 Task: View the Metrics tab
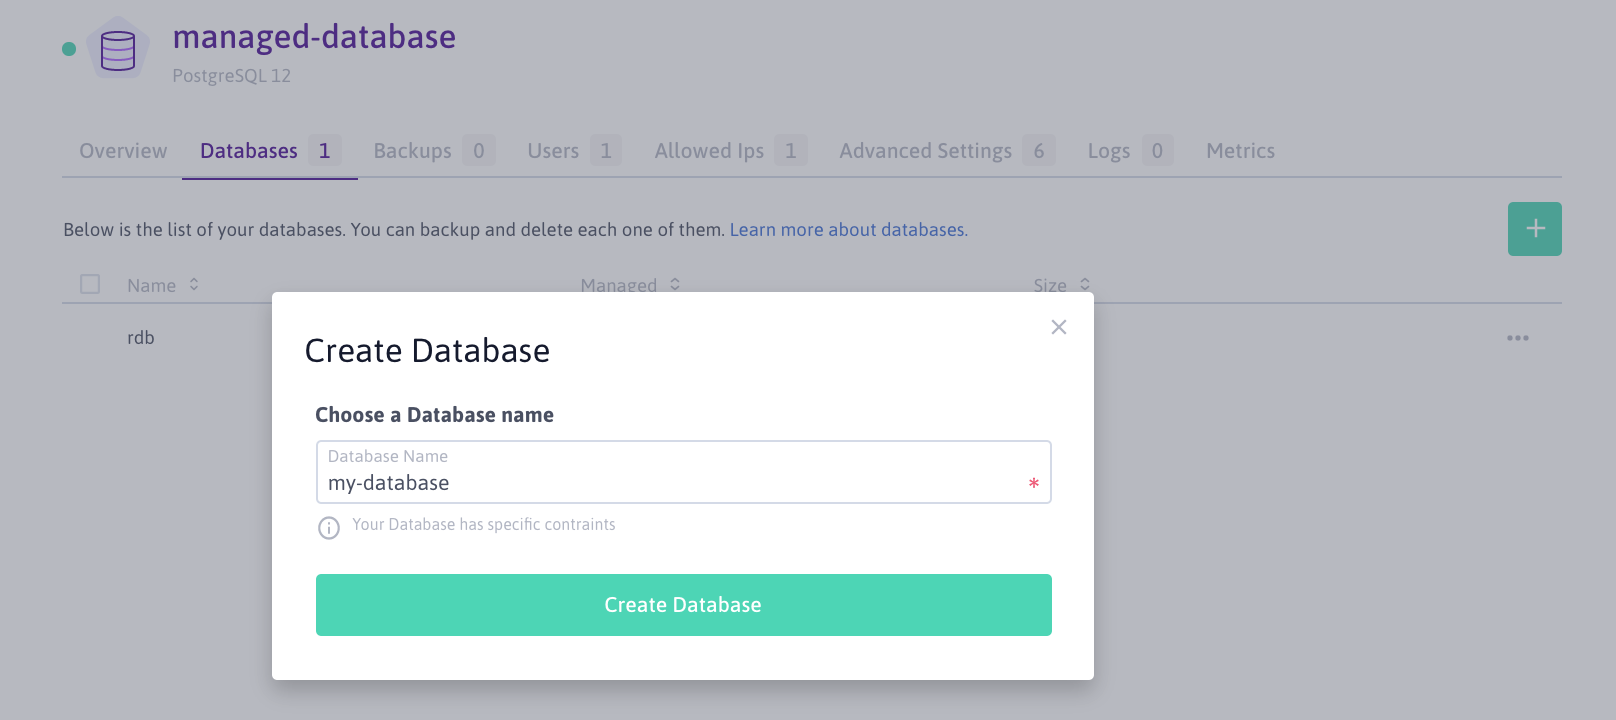pyautogui.click(x=1240, y=151)
